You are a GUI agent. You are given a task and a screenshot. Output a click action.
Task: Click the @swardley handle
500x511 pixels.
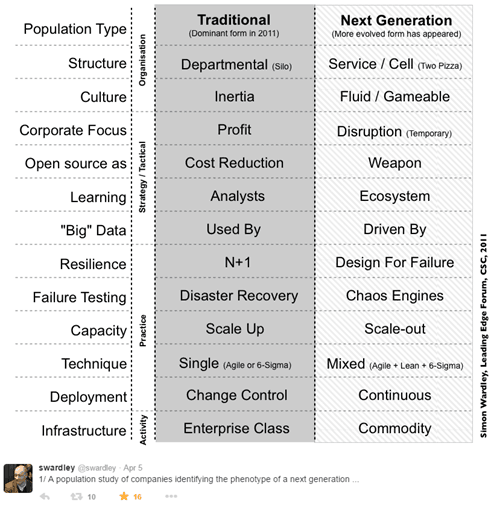pyautogui.click(x=97, y=468)
